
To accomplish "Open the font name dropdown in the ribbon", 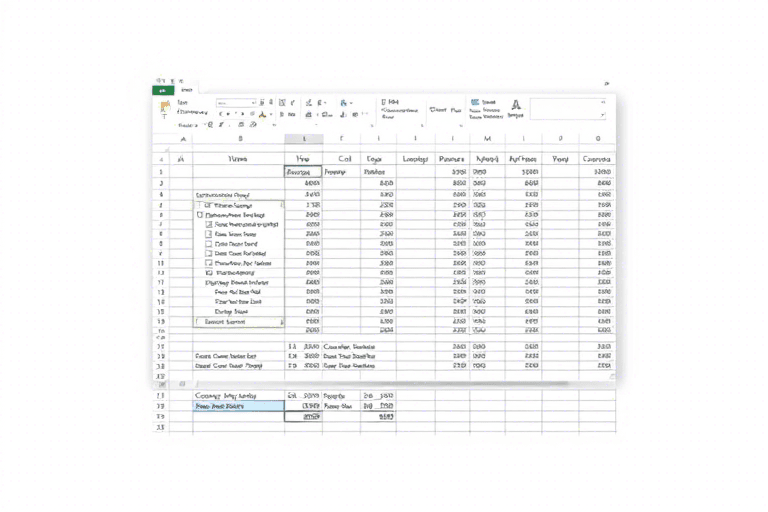I will pos(237,102).
